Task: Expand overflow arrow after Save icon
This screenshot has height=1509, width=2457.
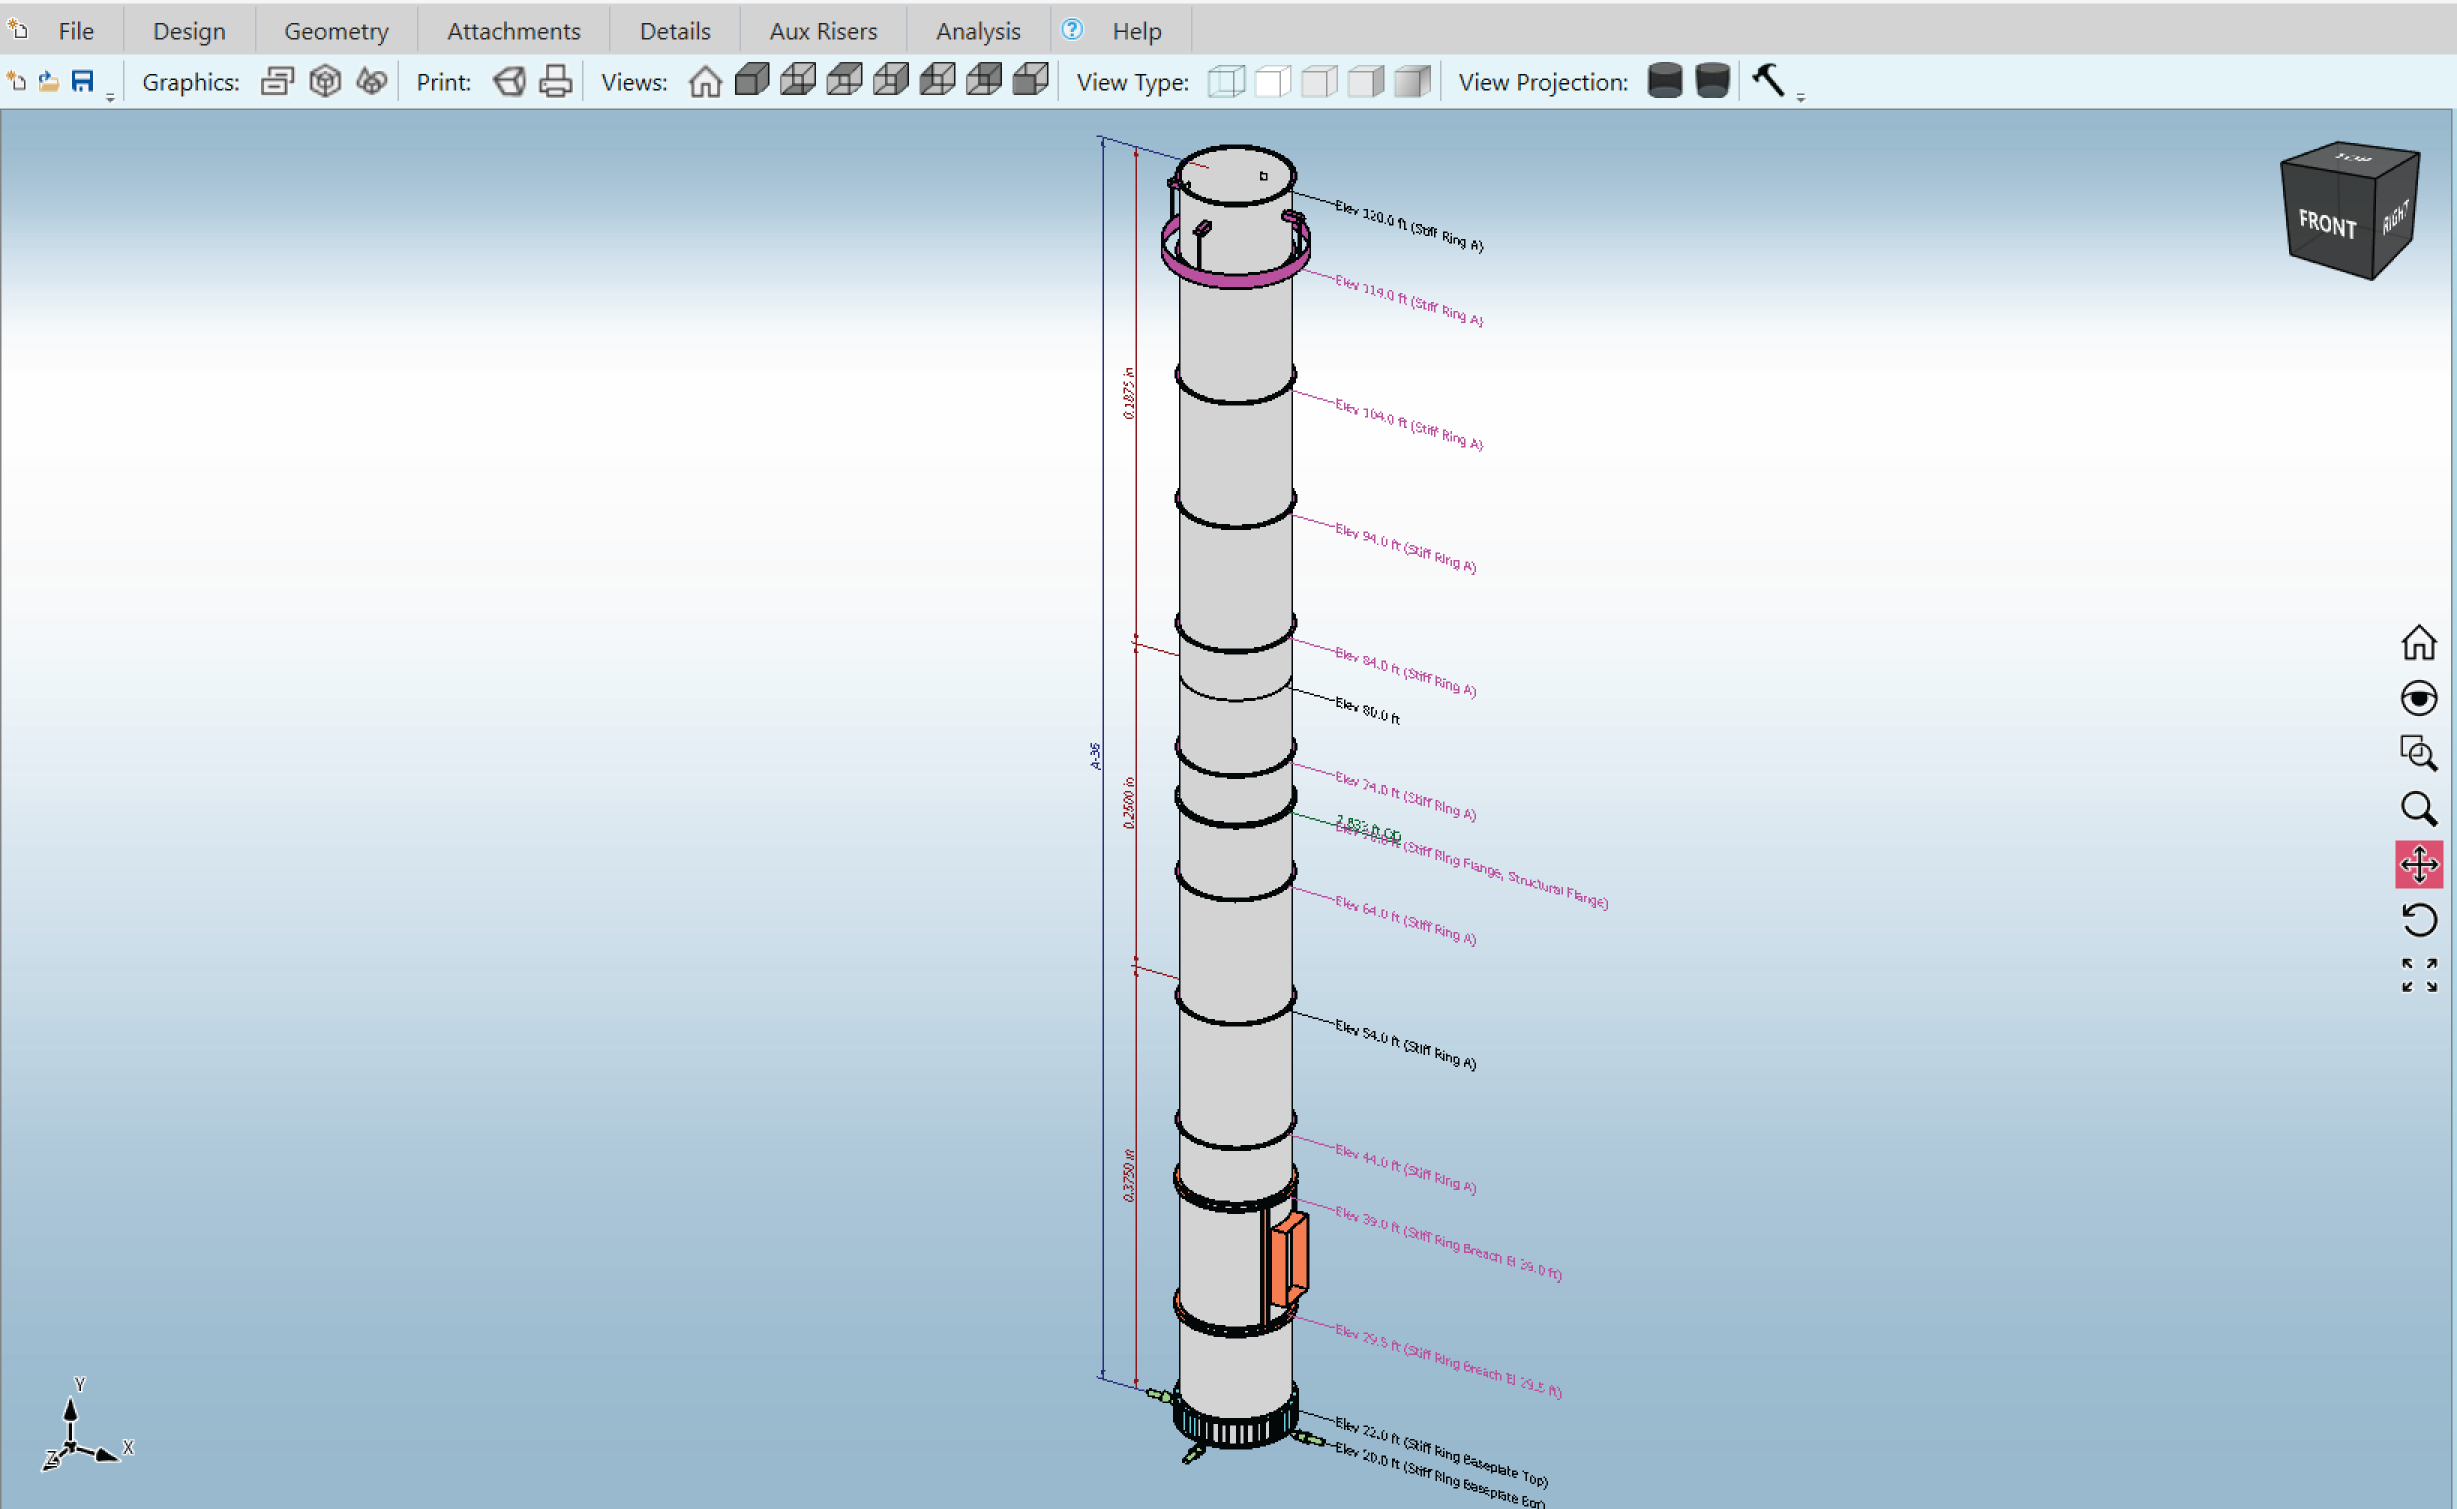Action: (x=110, y=97)
